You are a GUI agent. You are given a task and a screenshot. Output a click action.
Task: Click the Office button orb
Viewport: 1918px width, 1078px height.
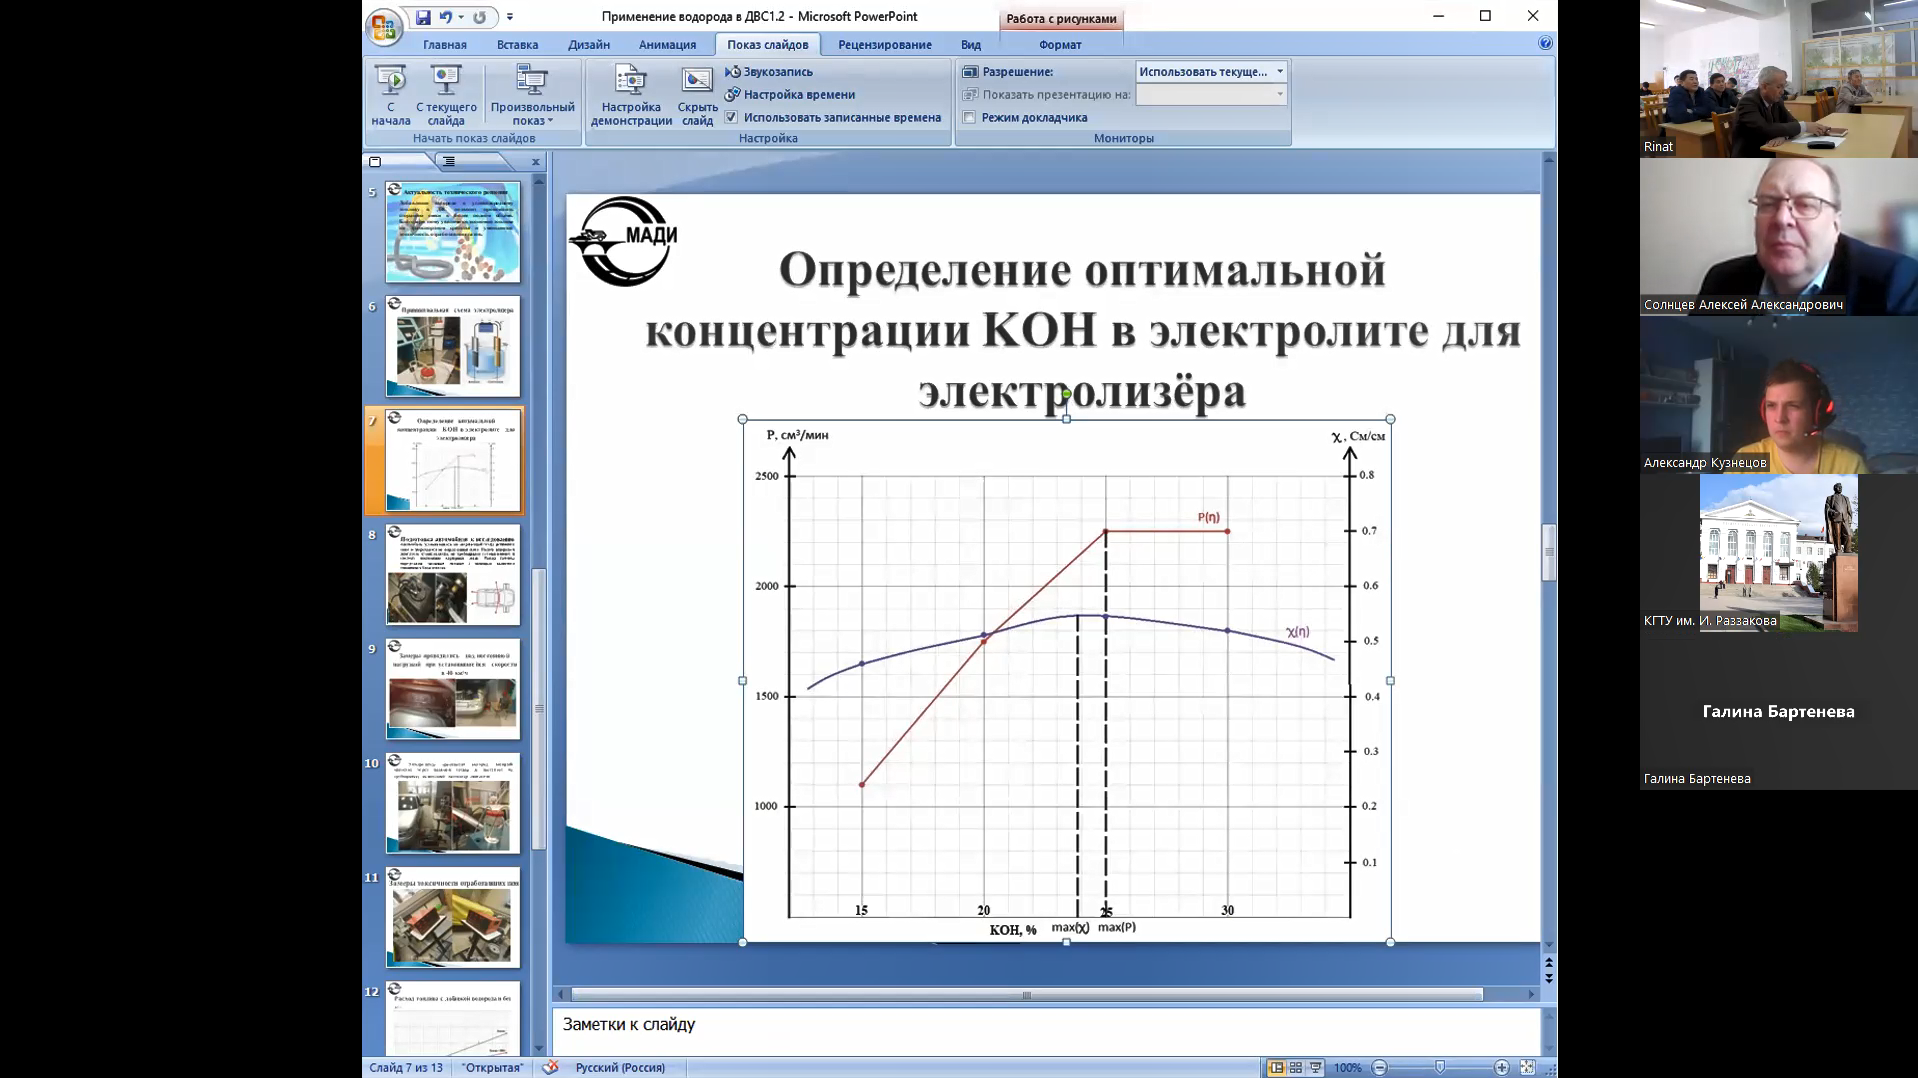(384, 26)
